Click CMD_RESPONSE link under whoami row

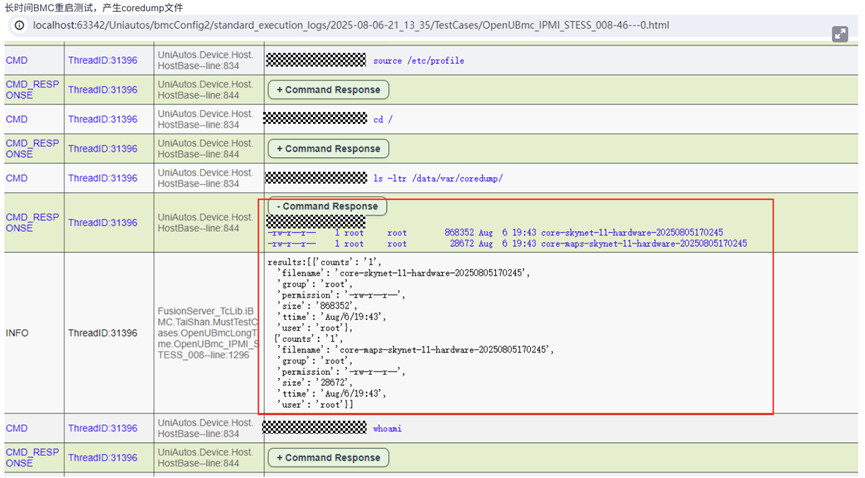click(x=32, y=458)
